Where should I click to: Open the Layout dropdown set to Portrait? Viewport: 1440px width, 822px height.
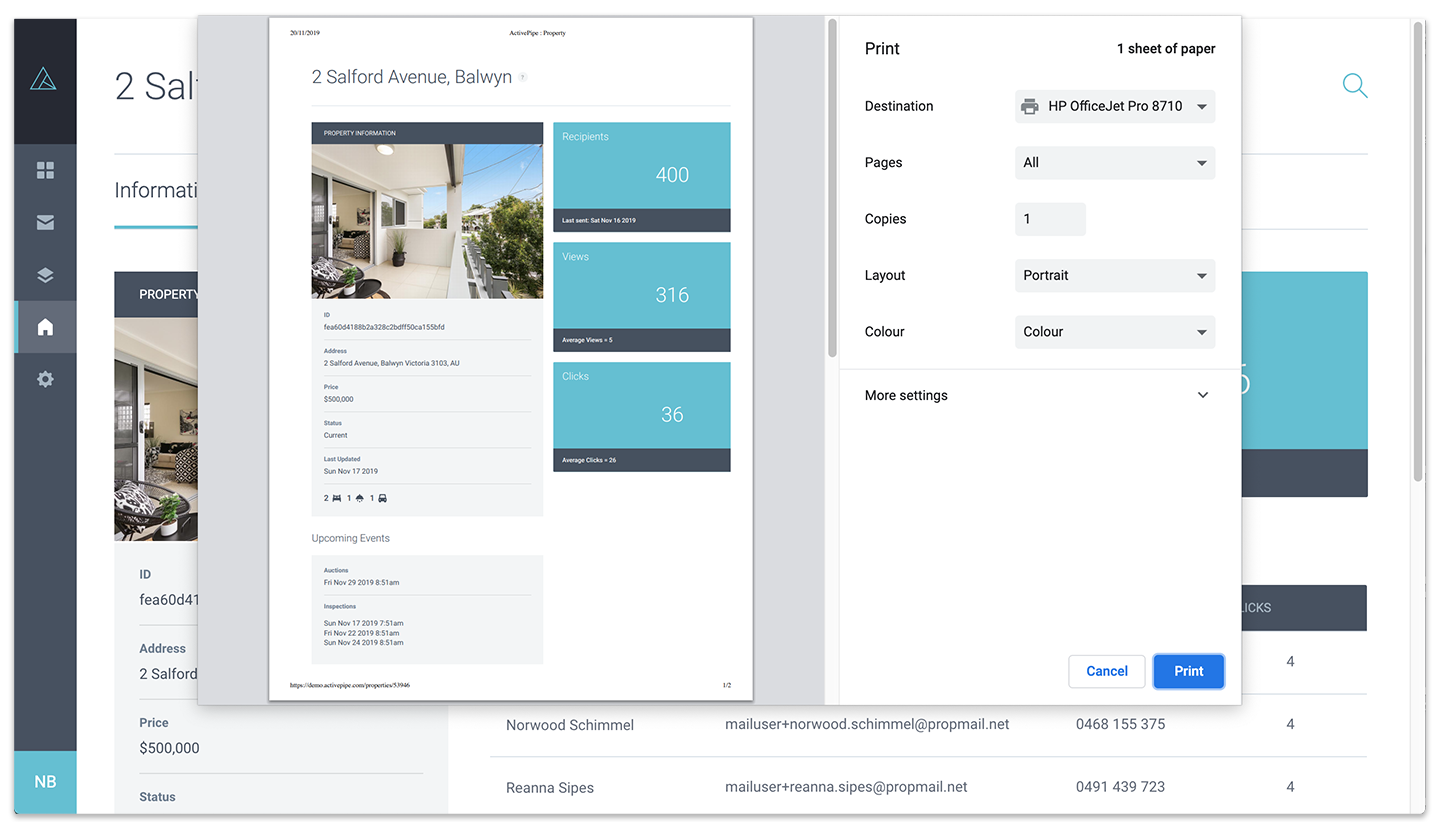click(x=1115, y=275)
